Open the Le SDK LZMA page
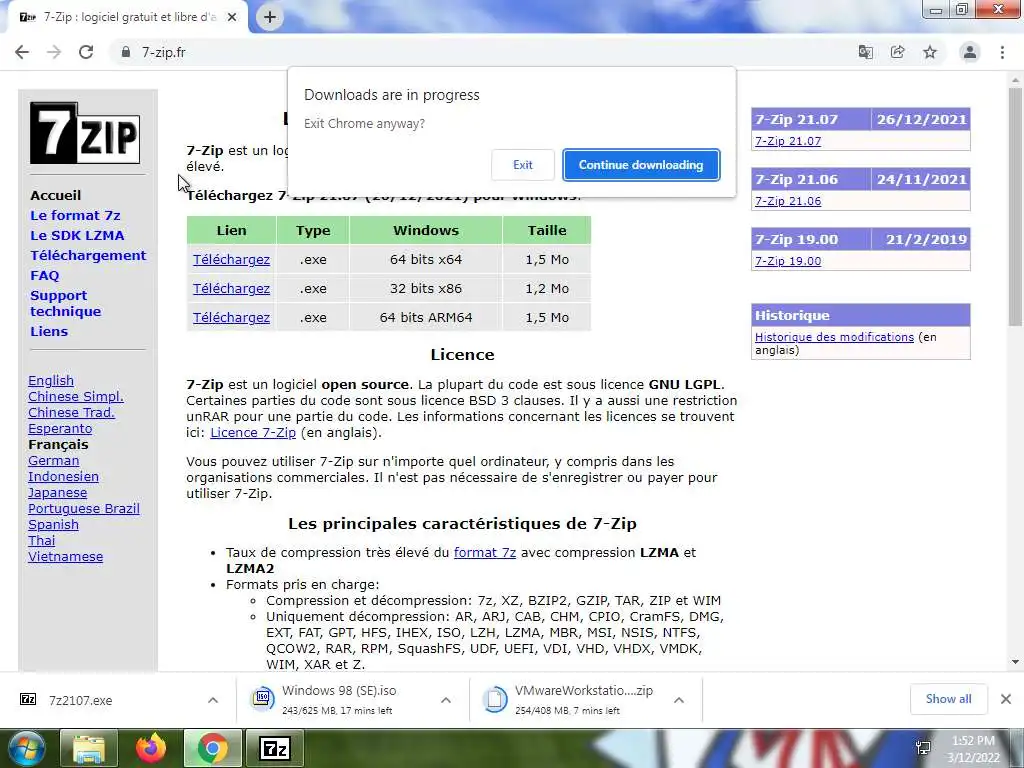1024x768 pixels. [77, 235]
